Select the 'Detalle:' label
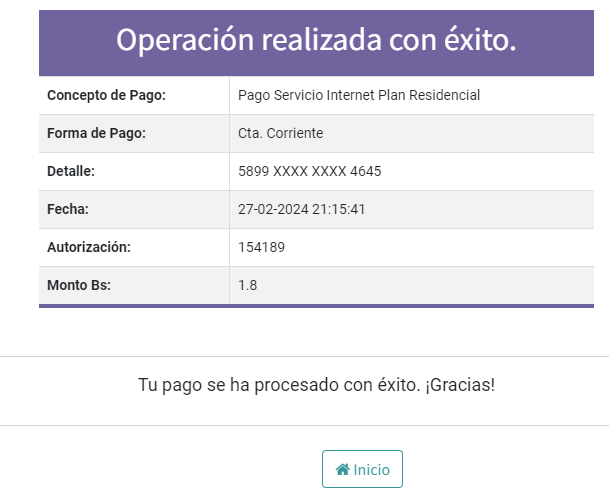This screenshot has height=502, width=609. 71,171
